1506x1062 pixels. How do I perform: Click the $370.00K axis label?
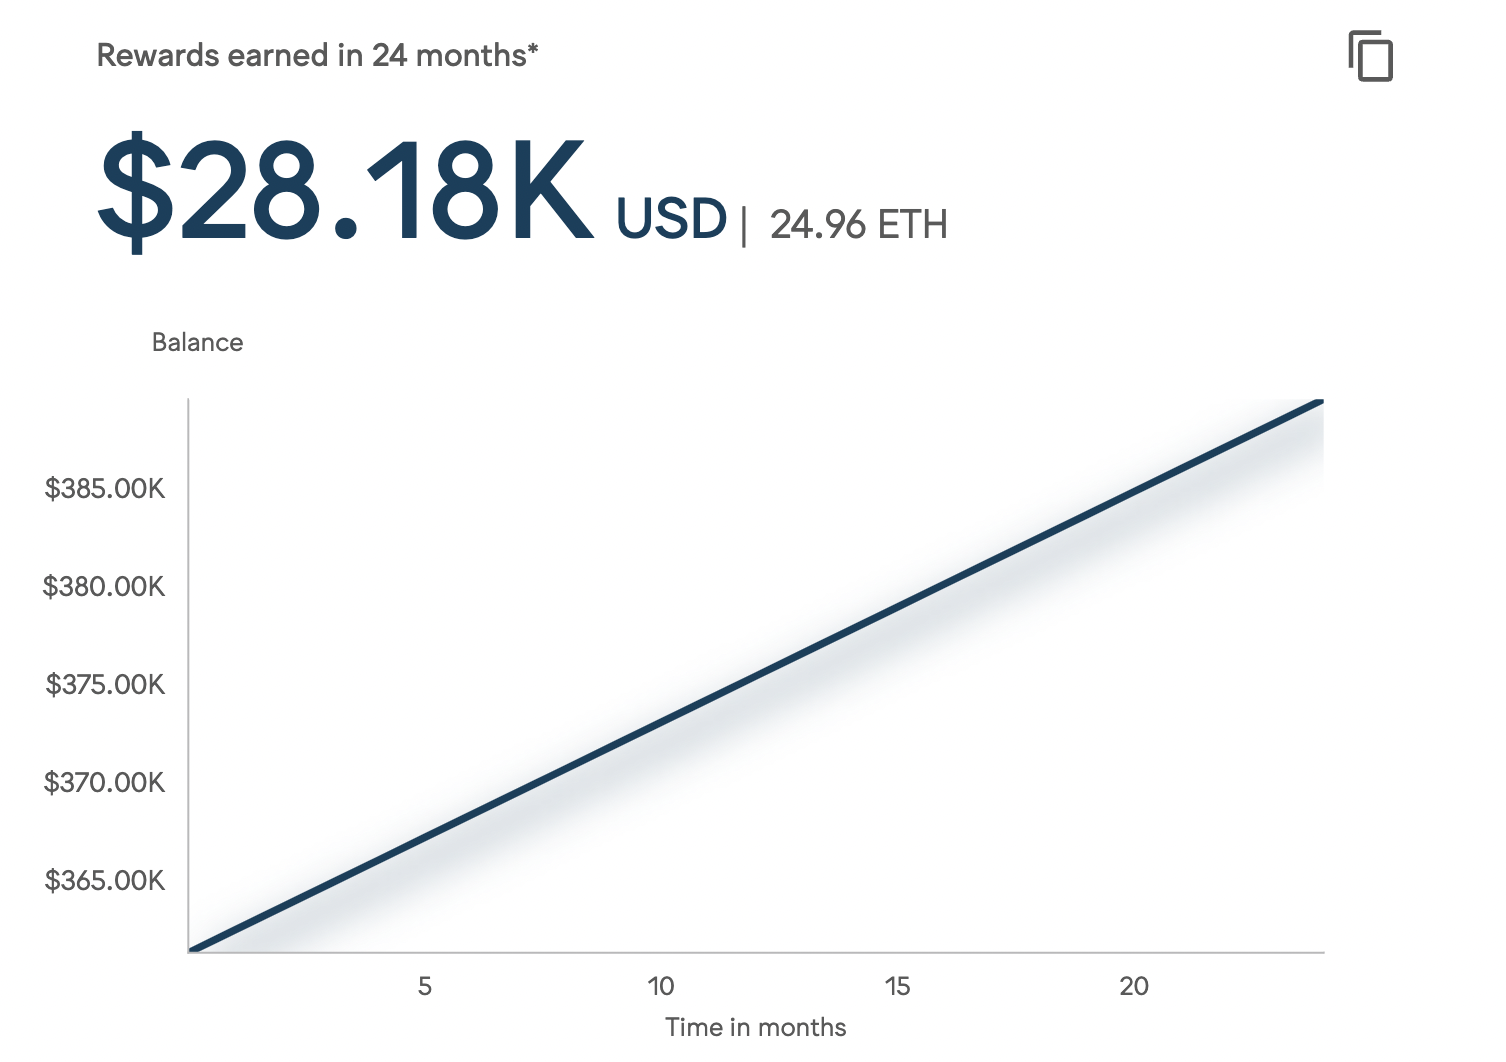(104, 782)
